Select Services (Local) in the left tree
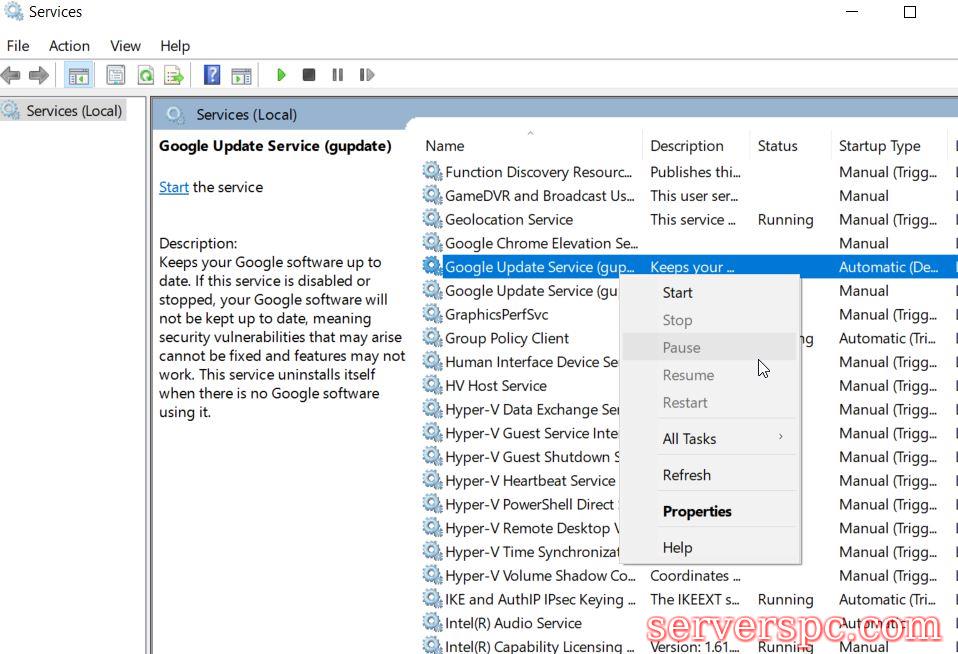 tap(74, 111)
